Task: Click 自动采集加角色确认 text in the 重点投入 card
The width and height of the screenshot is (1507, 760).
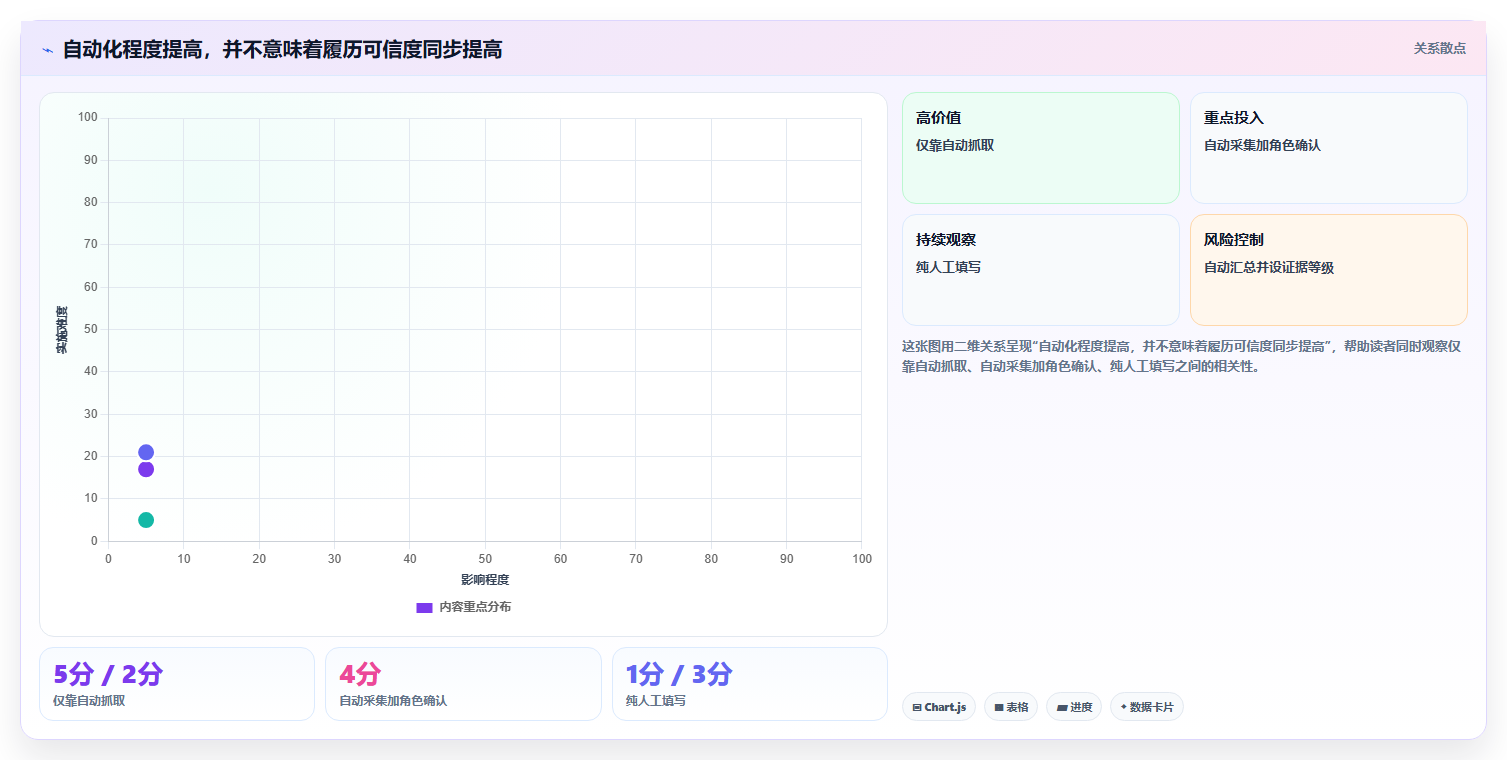Action: point(1262,145)
